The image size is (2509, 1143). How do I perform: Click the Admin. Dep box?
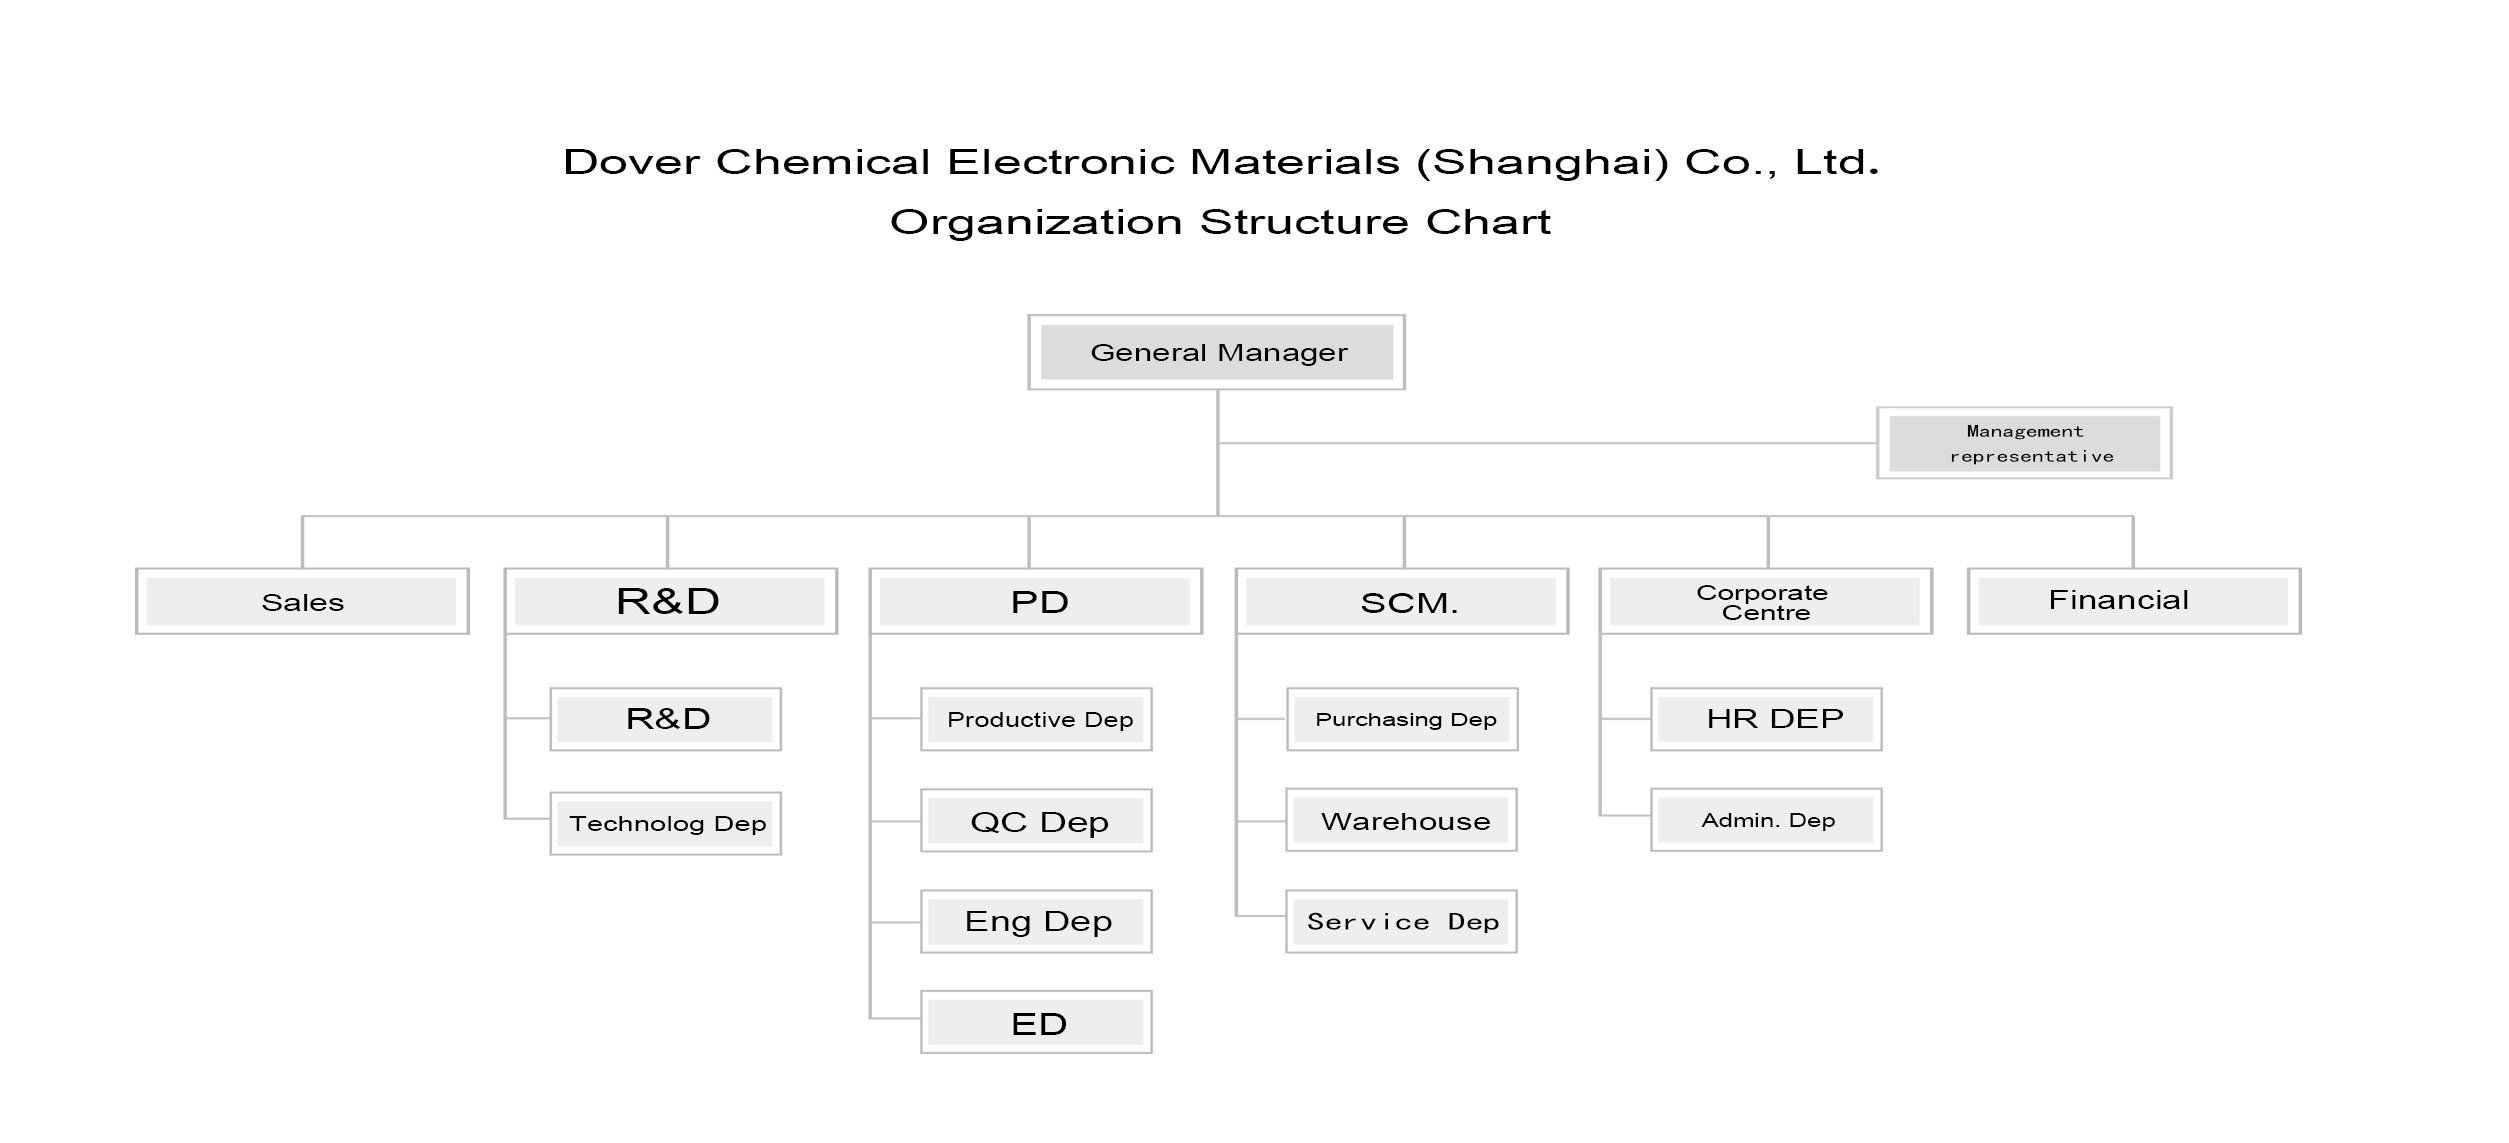[1766, 820]
